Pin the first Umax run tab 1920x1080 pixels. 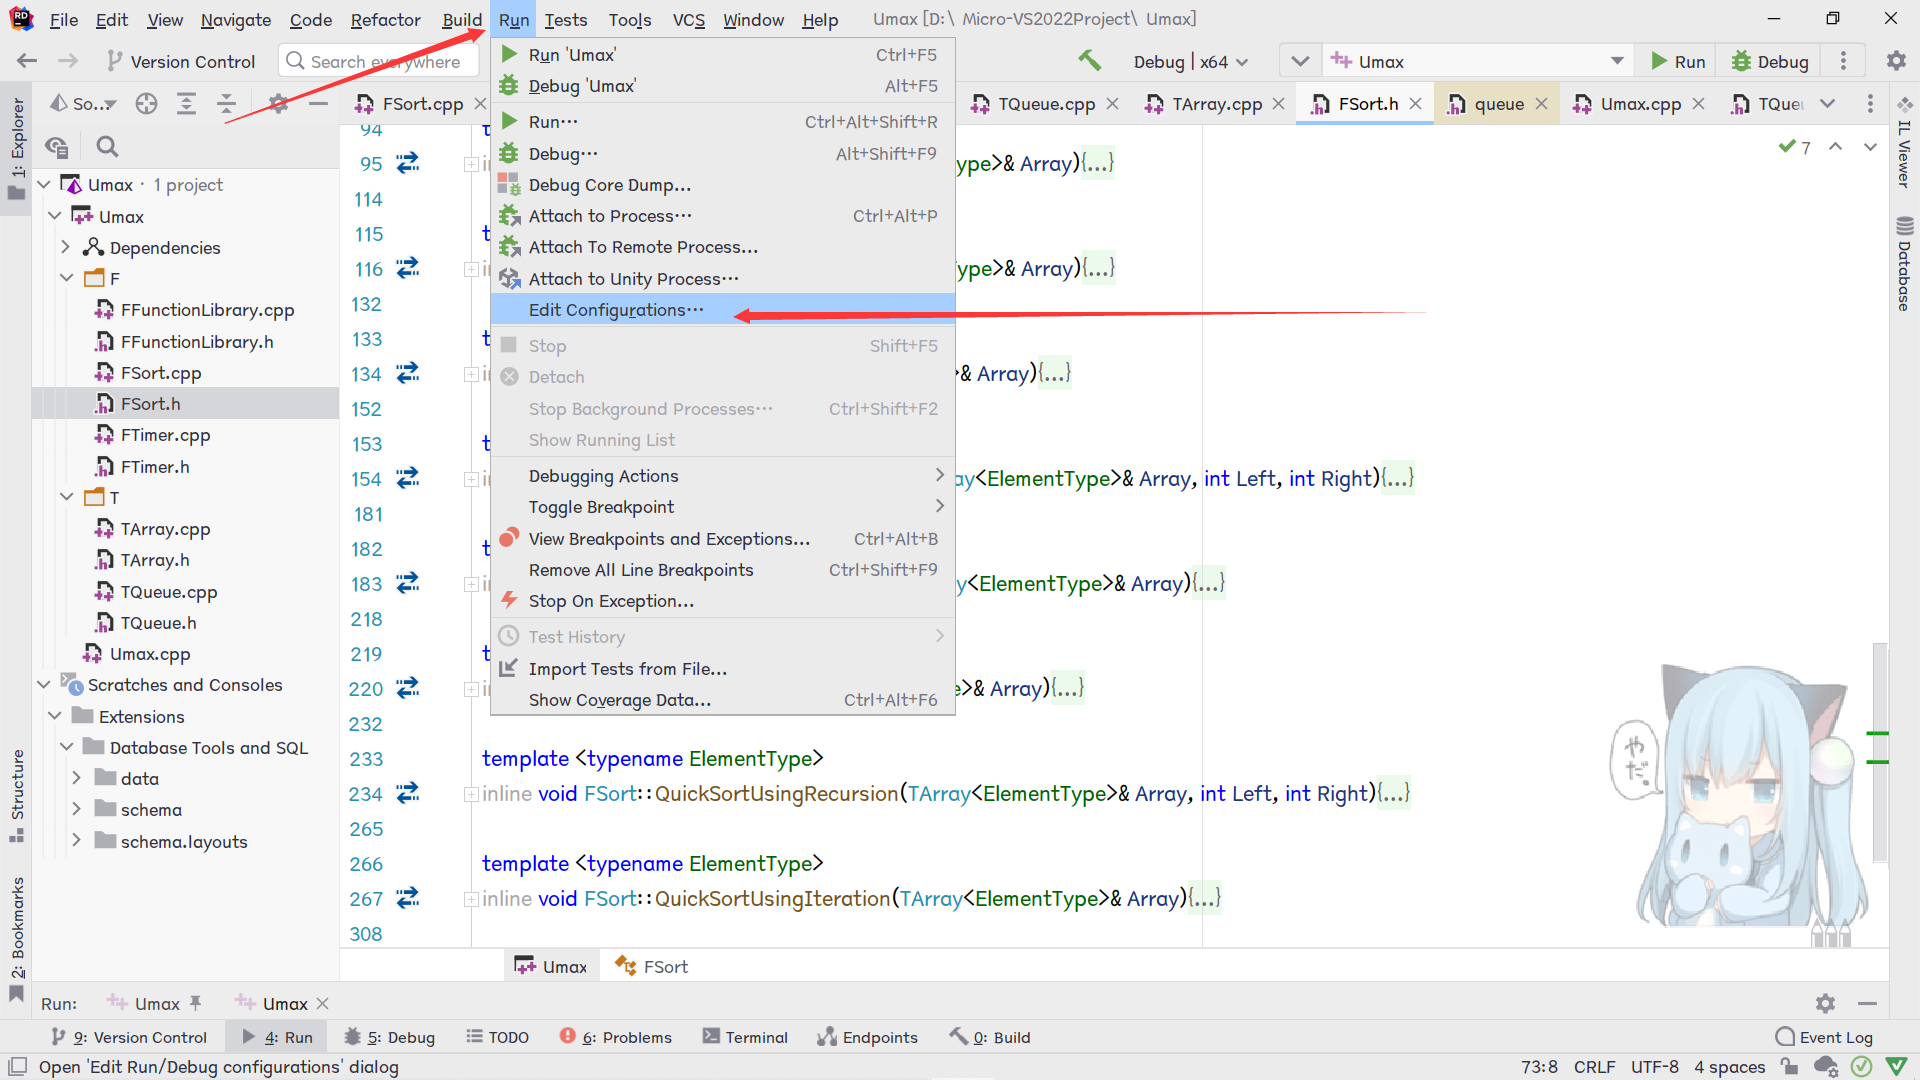point(196,1003)
